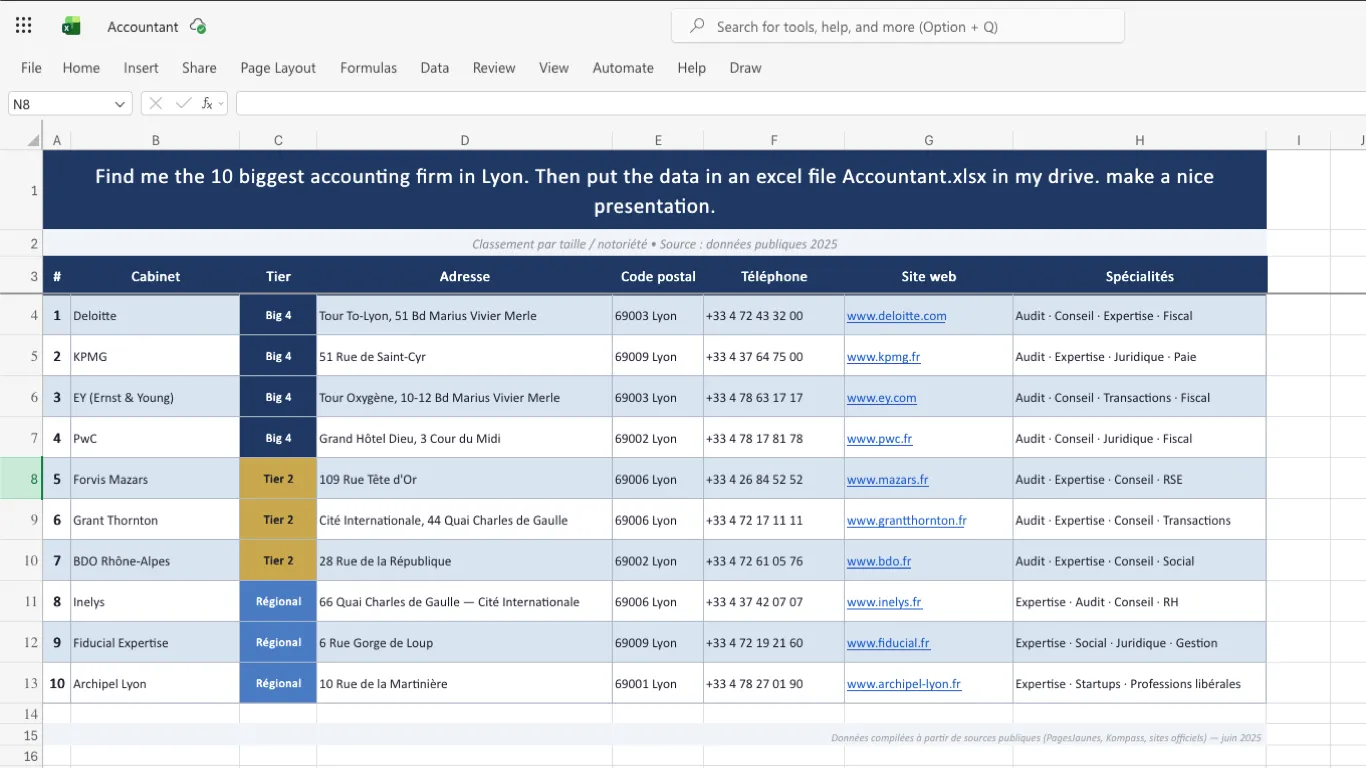This screenshot has height=768, width=1366.
Task: Open the Data tab
Action: click(434, 68)
